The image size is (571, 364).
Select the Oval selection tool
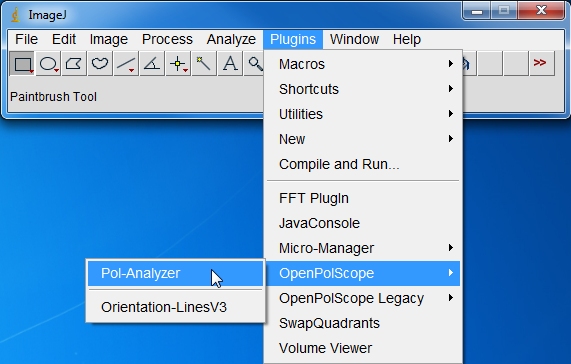(x=48, y=64)
